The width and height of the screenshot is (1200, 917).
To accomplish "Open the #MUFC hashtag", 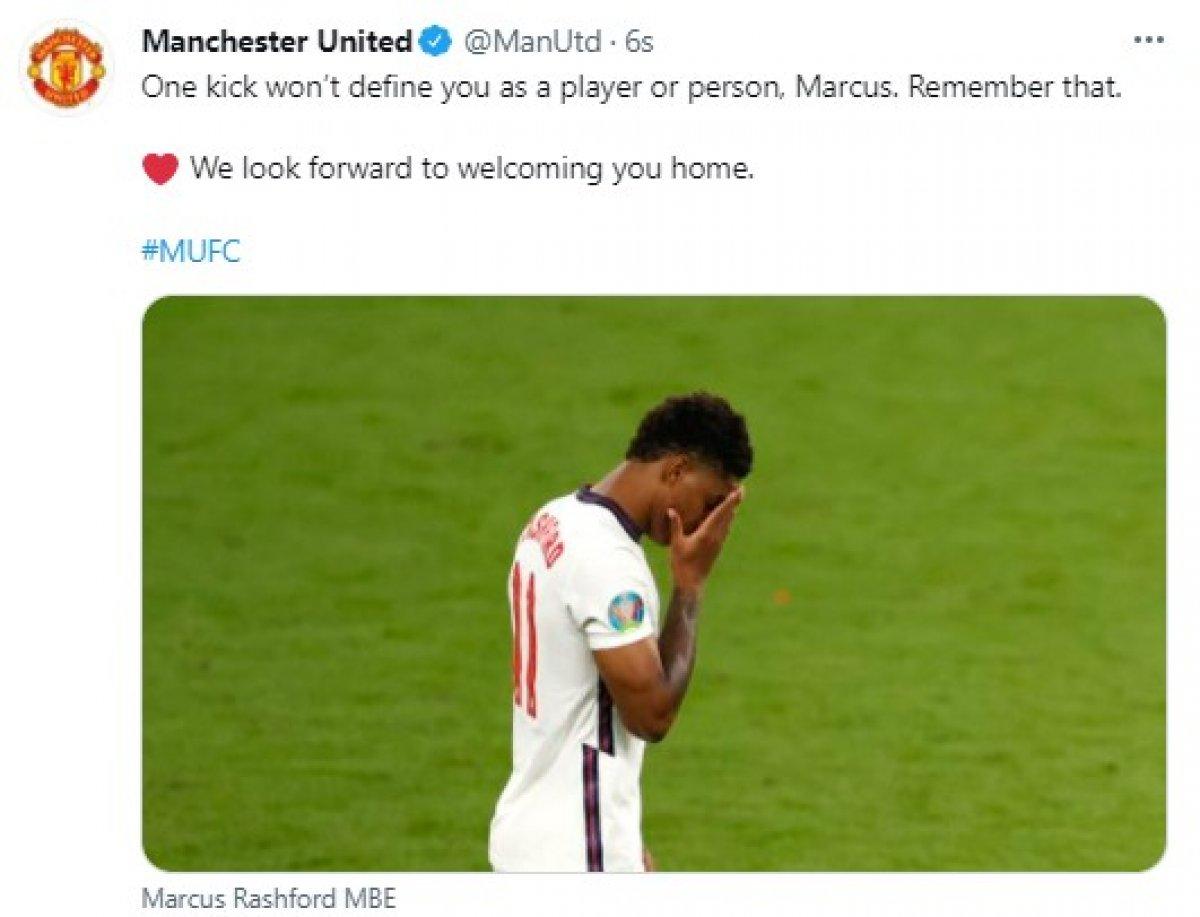I will coord(191,251).
